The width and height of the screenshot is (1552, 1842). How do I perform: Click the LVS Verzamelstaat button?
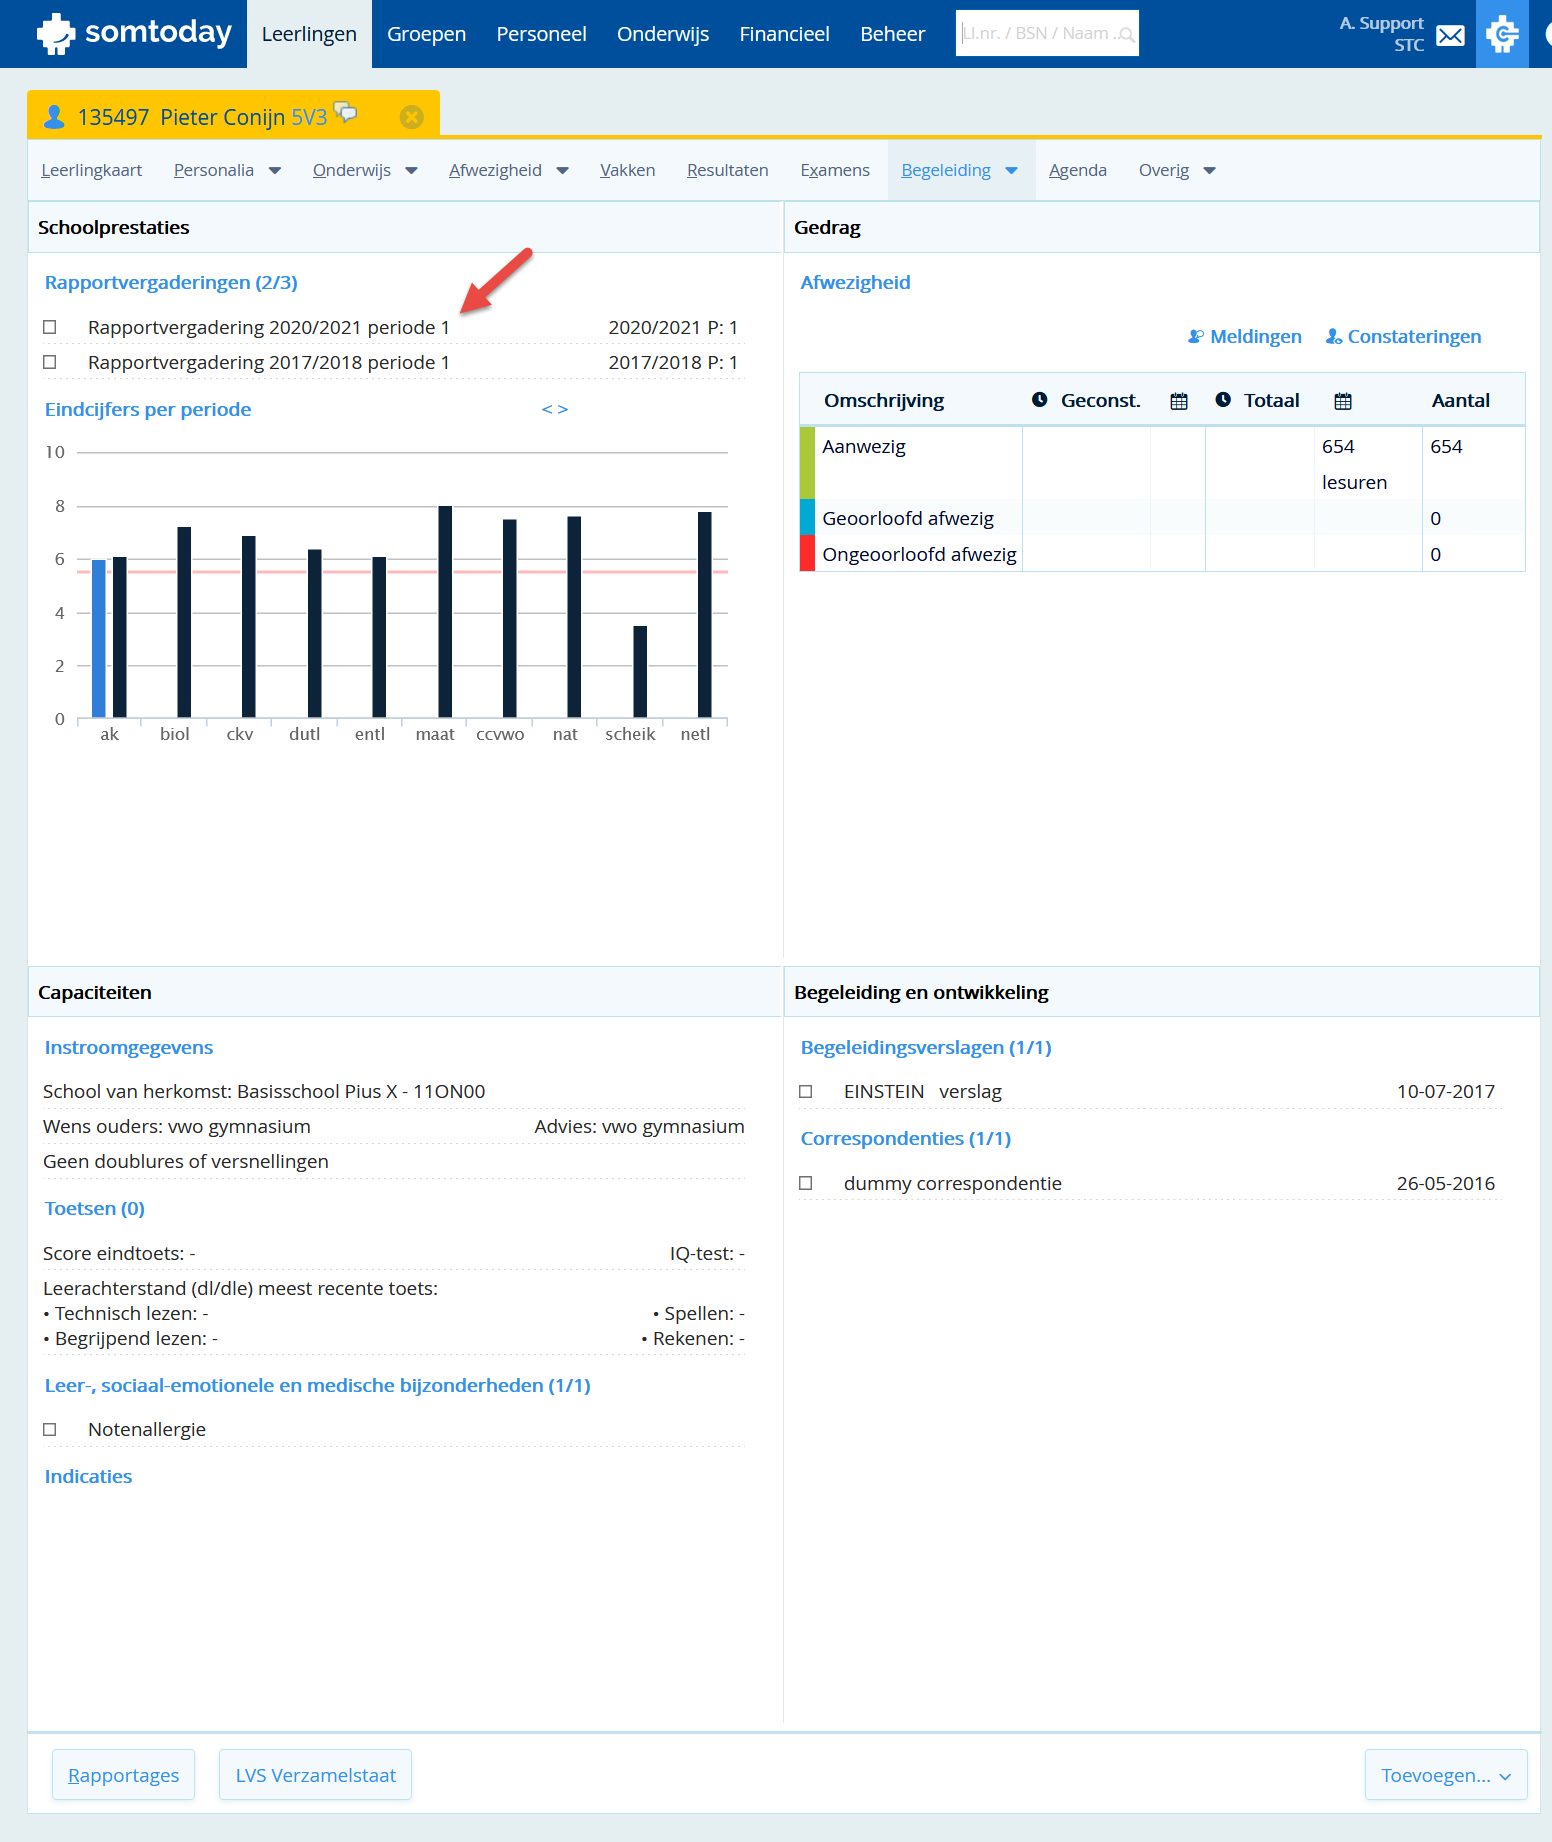coord(315,1775)
